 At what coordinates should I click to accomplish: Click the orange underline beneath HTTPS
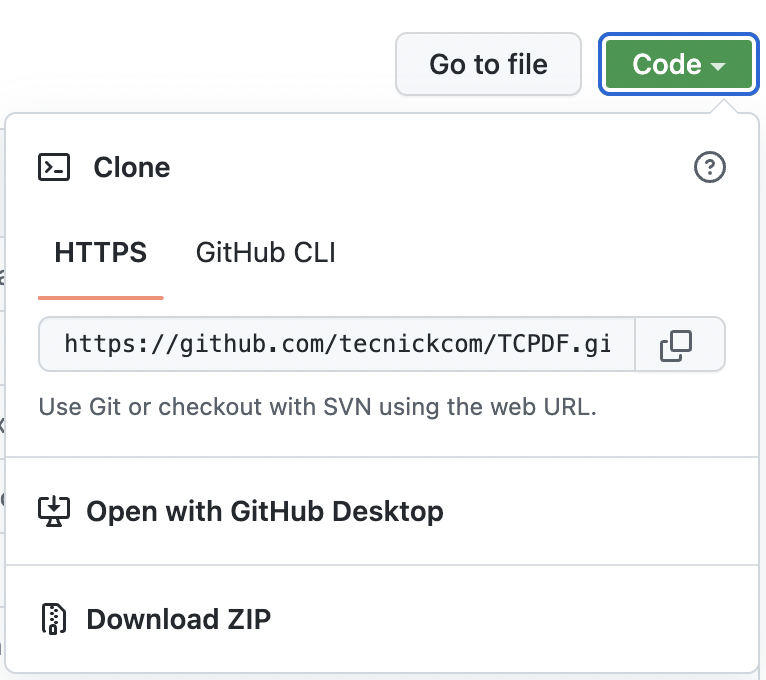tap(100, 297)
